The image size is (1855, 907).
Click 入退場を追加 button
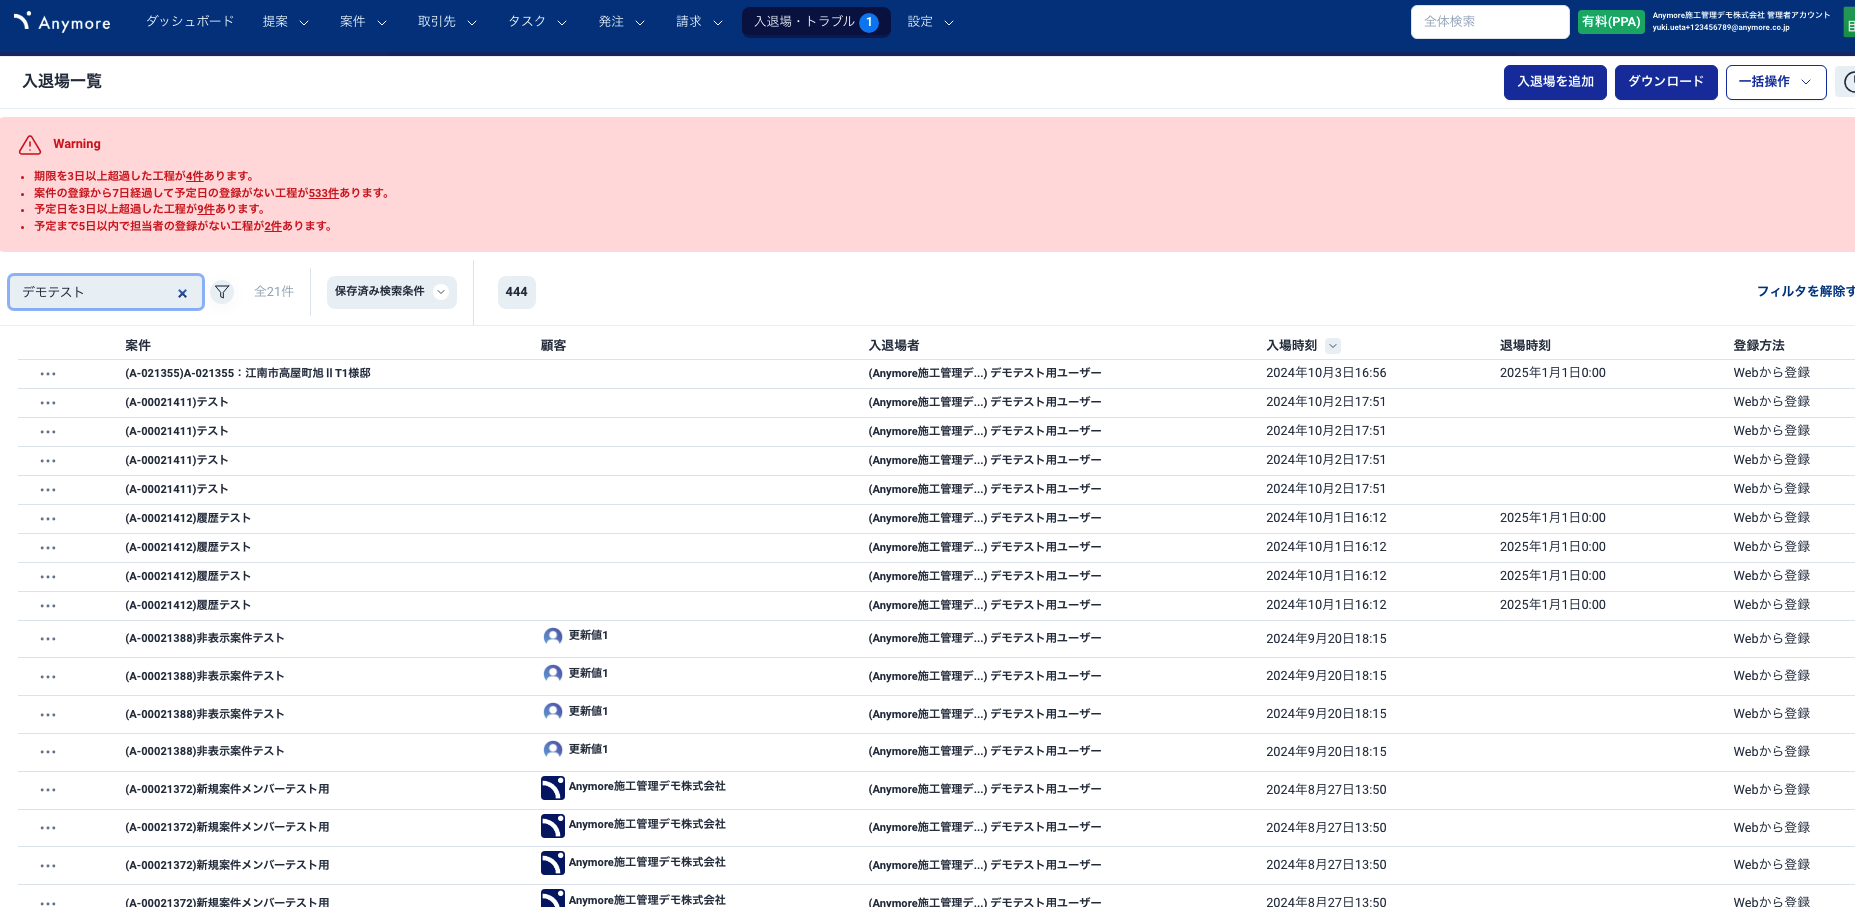(x=1555, y=82)
